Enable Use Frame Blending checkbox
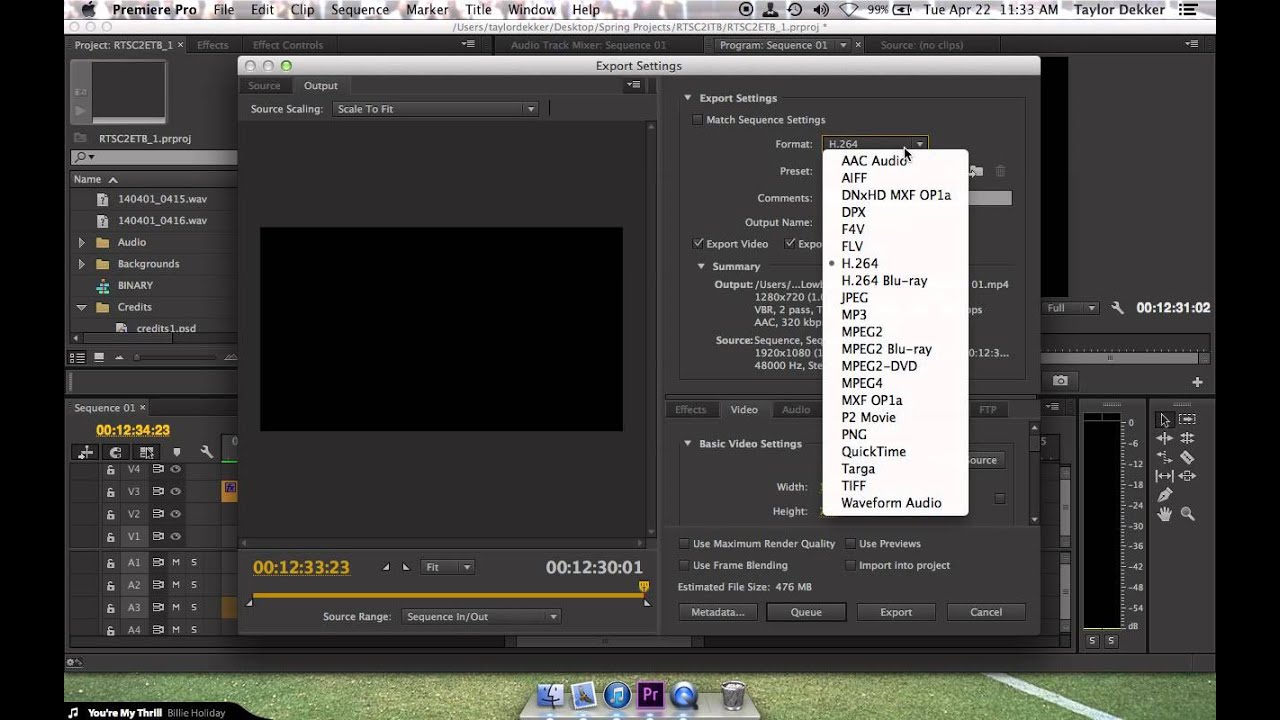 [x=685, y=565]
